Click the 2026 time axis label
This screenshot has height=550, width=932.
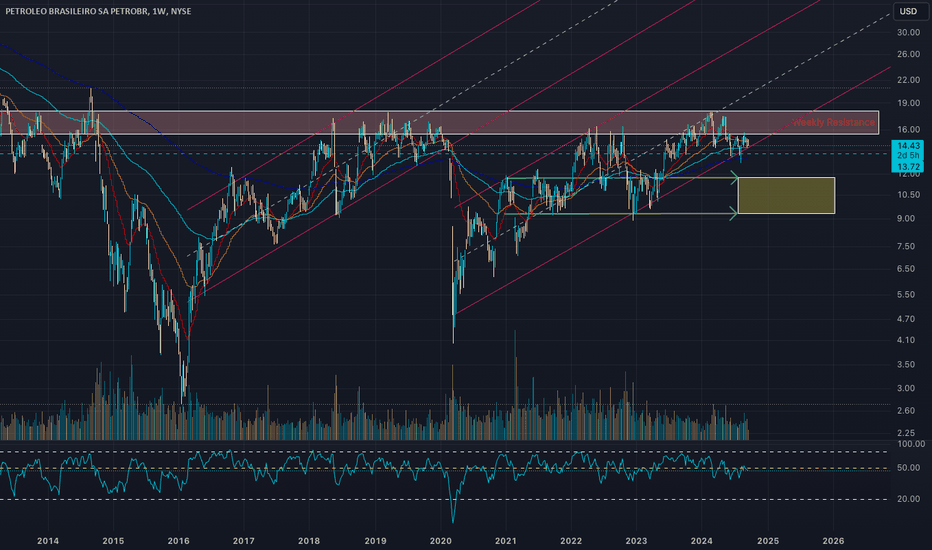(833, 540)
